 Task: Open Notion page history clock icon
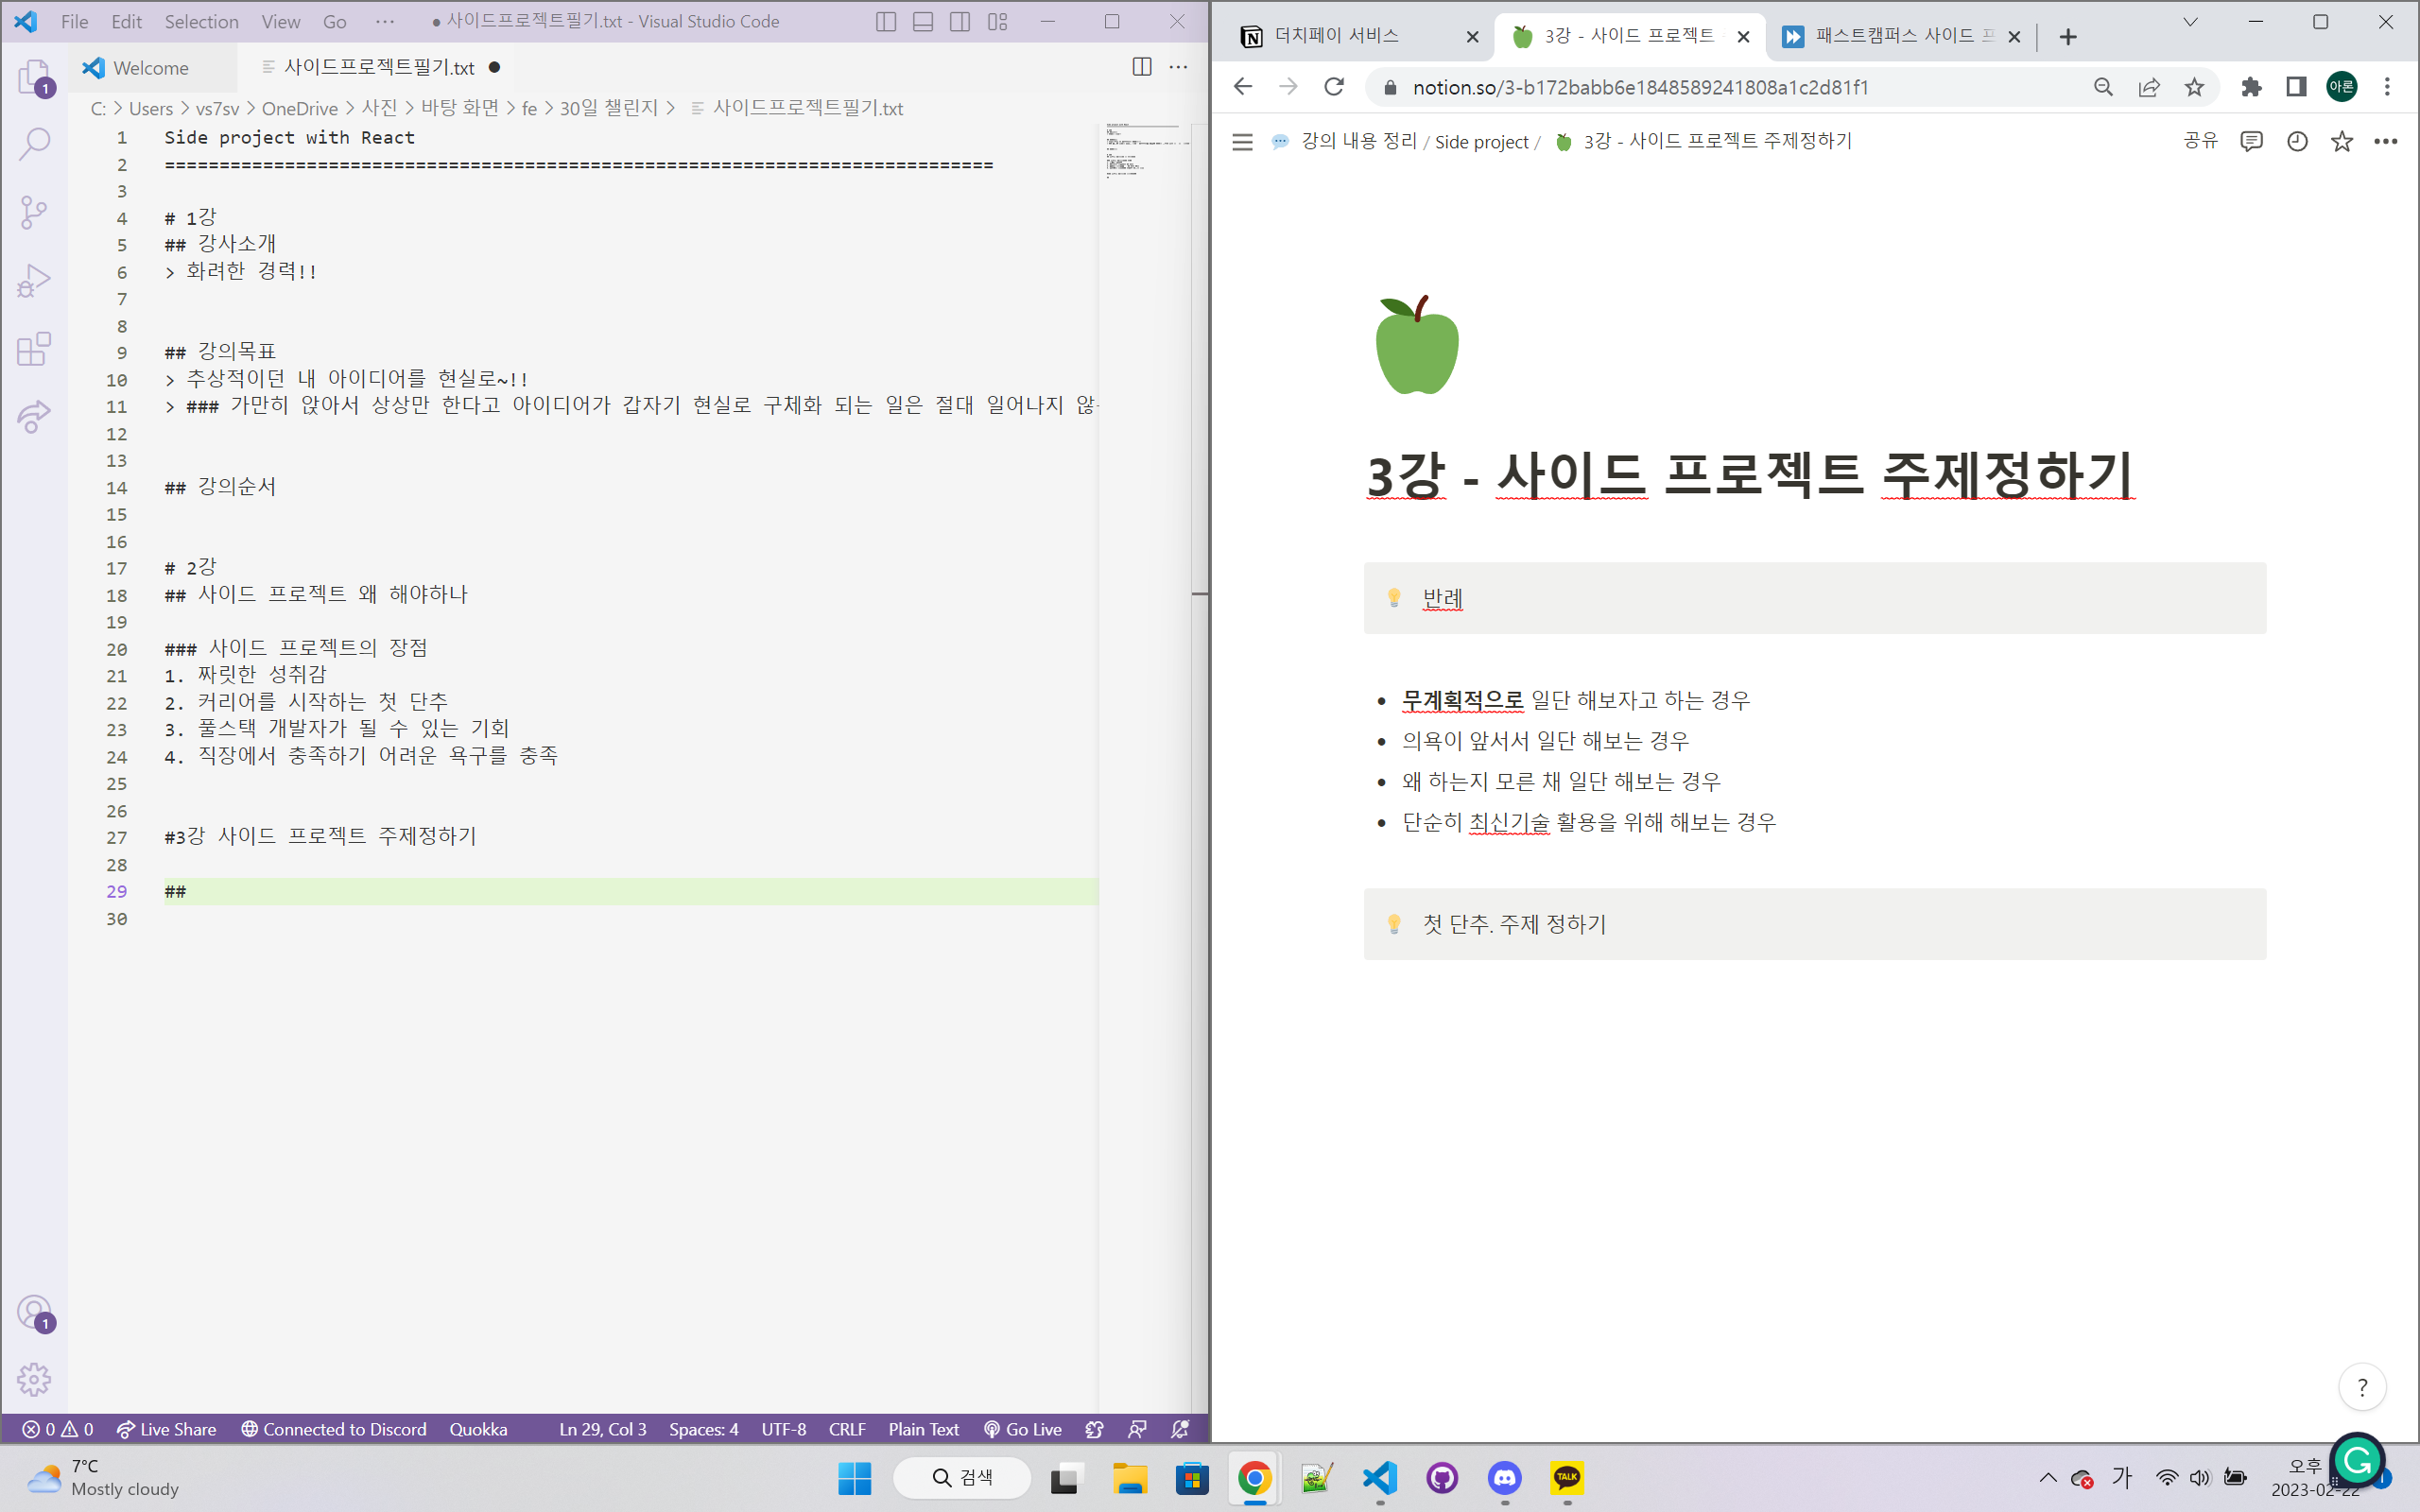2297,142
